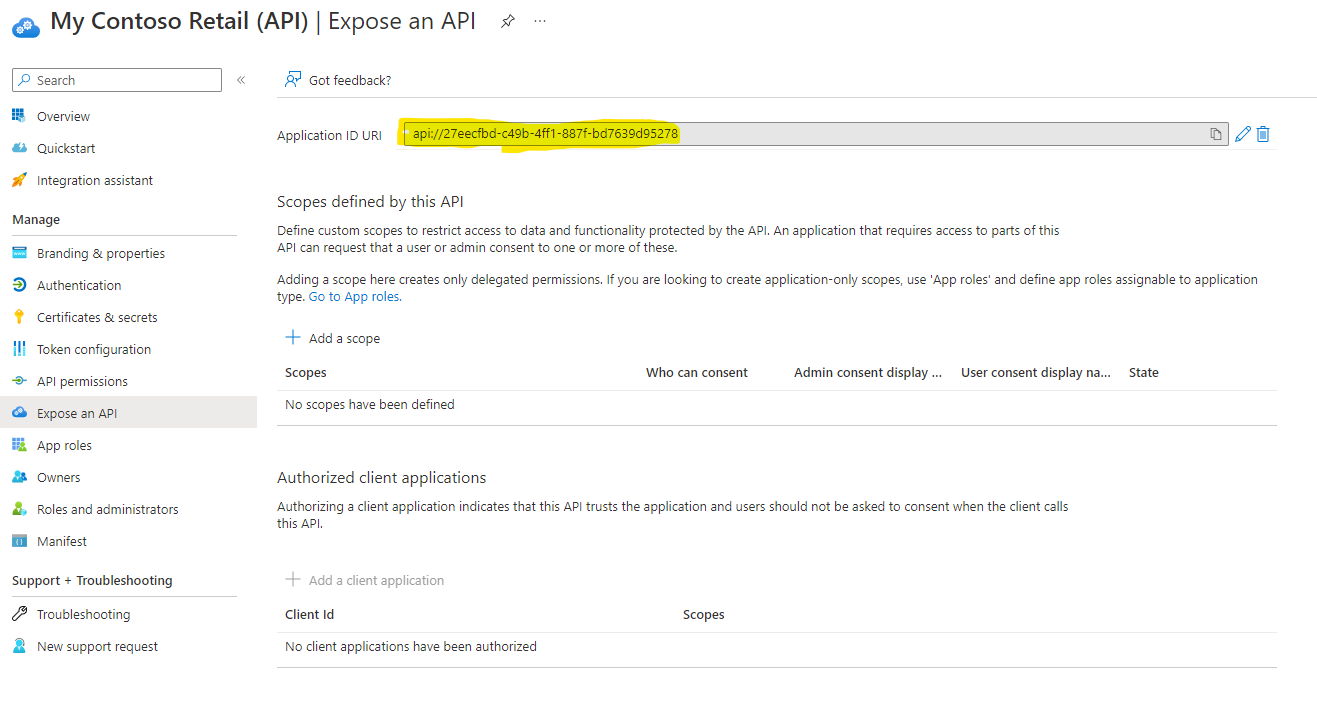The image size is (1317, 723).
Task: Click the Authorized client applications heading
Action: tap(382, 477)
